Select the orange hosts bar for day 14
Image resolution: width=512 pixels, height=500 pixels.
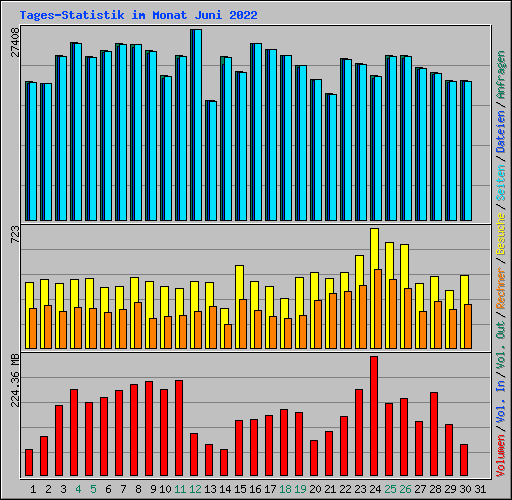point(228,336)
